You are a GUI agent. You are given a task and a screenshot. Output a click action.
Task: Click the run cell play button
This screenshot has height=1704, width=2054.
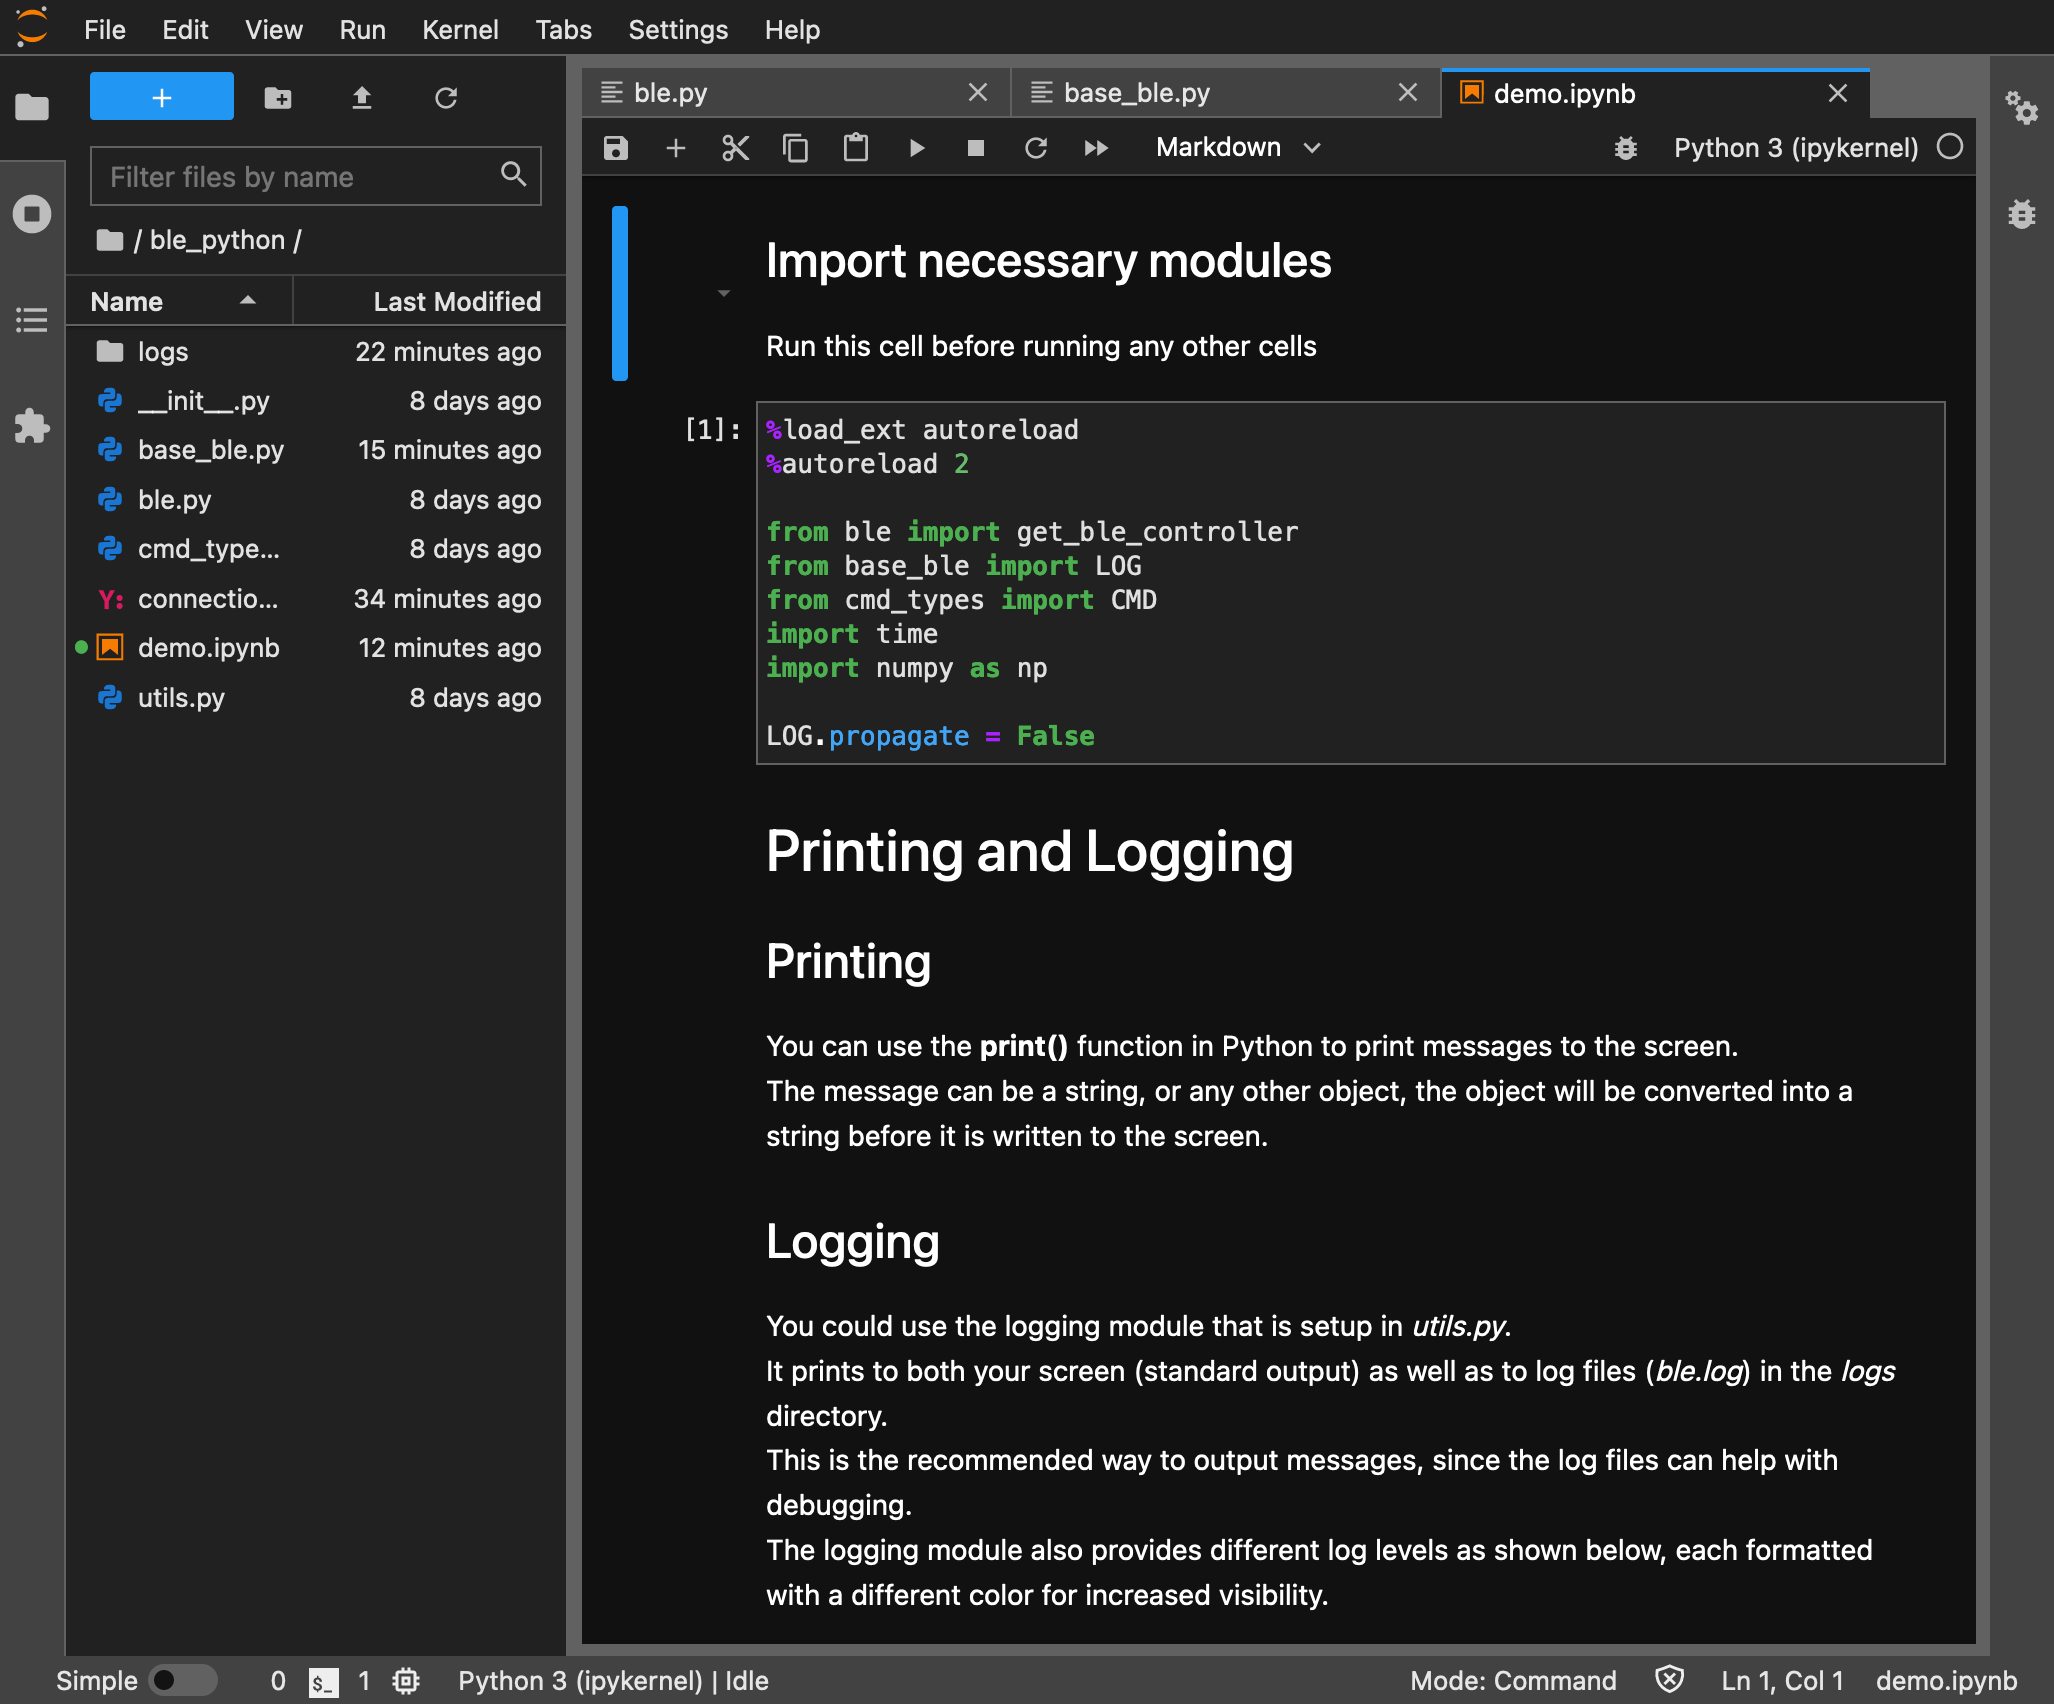916,148
